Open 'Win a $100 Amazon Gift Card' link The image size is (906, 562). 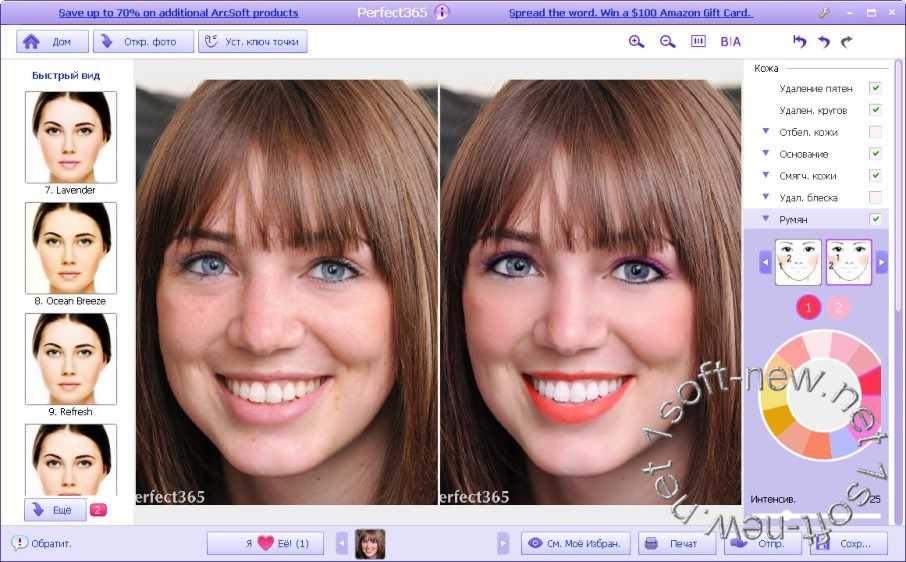[630, 13]
